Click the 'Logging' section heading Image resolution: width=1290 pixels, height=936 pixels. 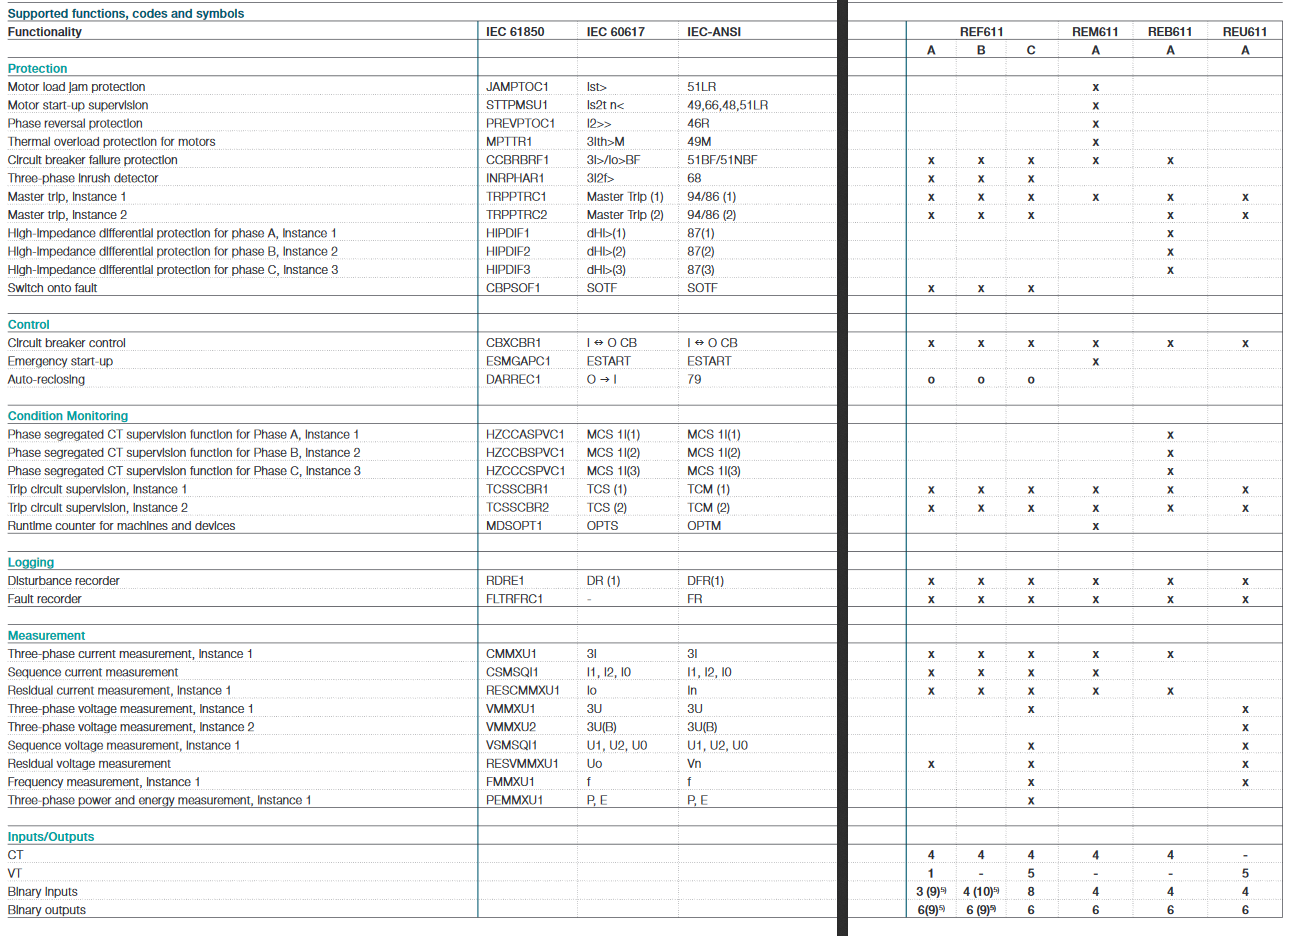tap(31, 563)
